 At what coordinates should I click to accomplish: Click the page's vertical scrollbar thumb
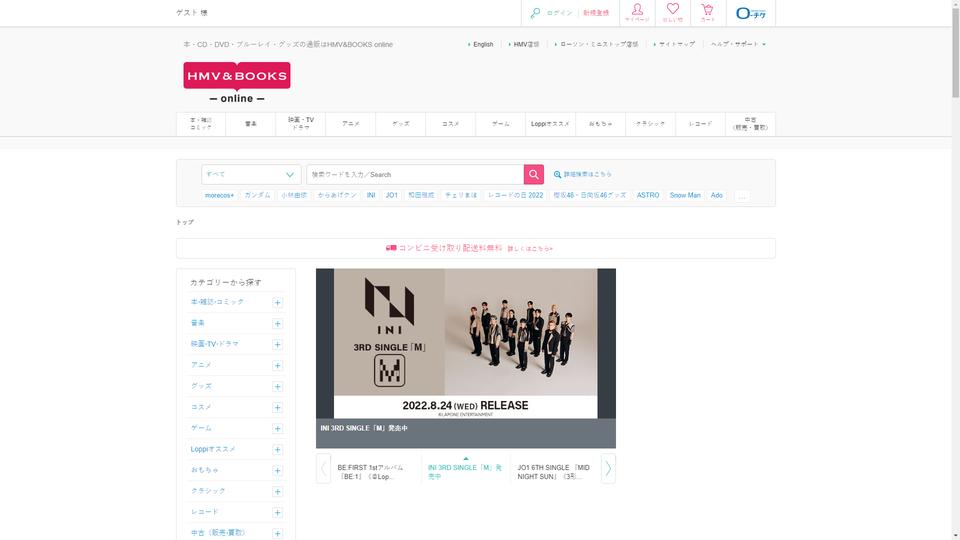[955, 52]
